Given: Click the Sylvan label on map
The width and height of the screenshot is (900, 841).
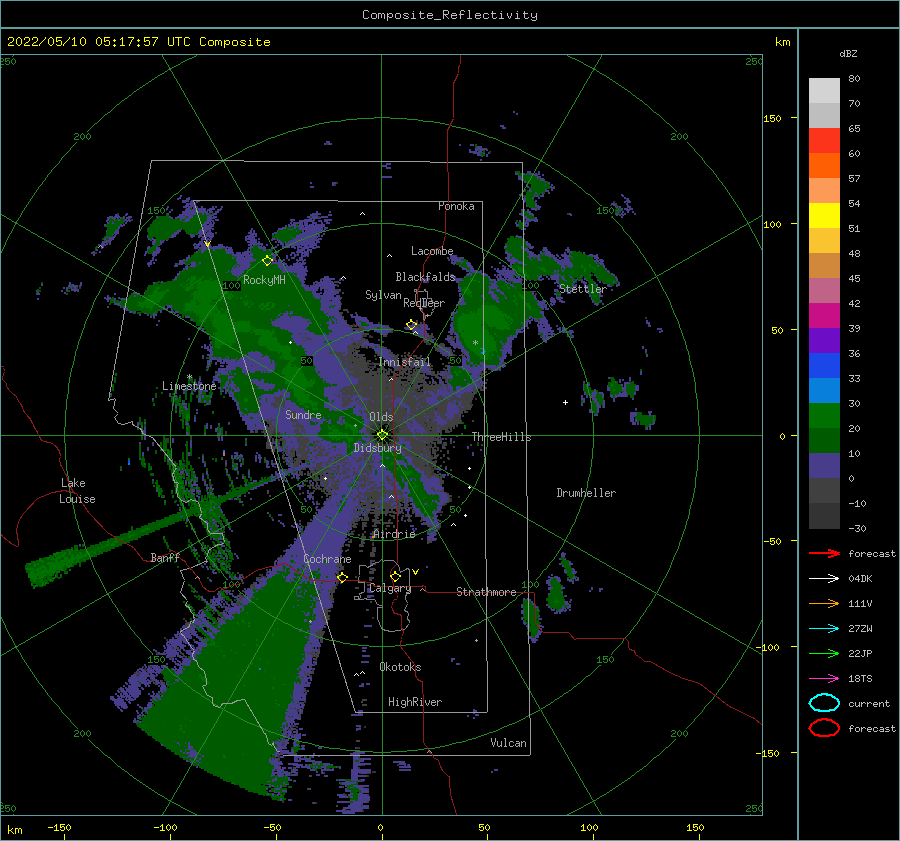Looking at the screenshot, I should [x=383, y=295].
